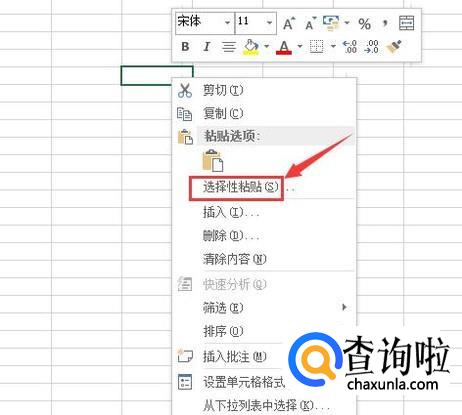Viewport: 462px width, 415px height.
Task: Apply the yellow fill color bucket
Action: pyautogui.click(x=252, y=47)
